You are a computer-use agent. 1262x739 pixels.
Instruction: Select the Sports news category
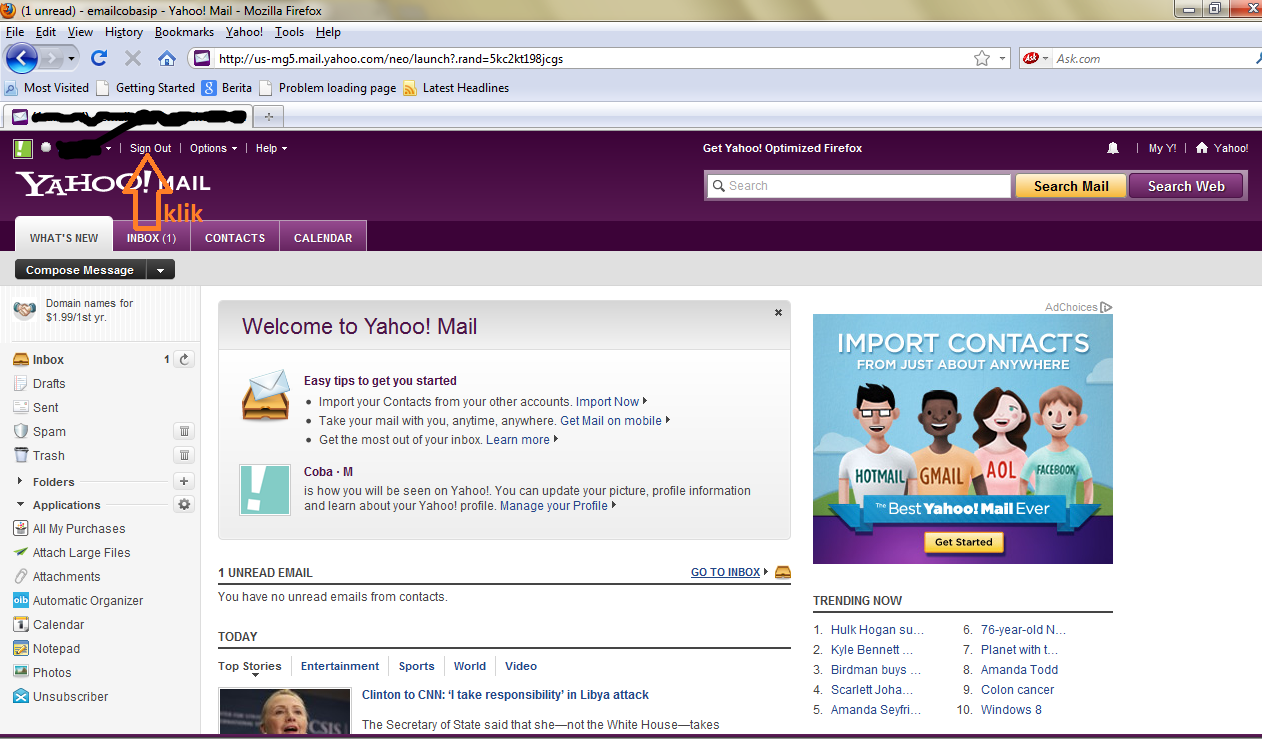(417, 666)
